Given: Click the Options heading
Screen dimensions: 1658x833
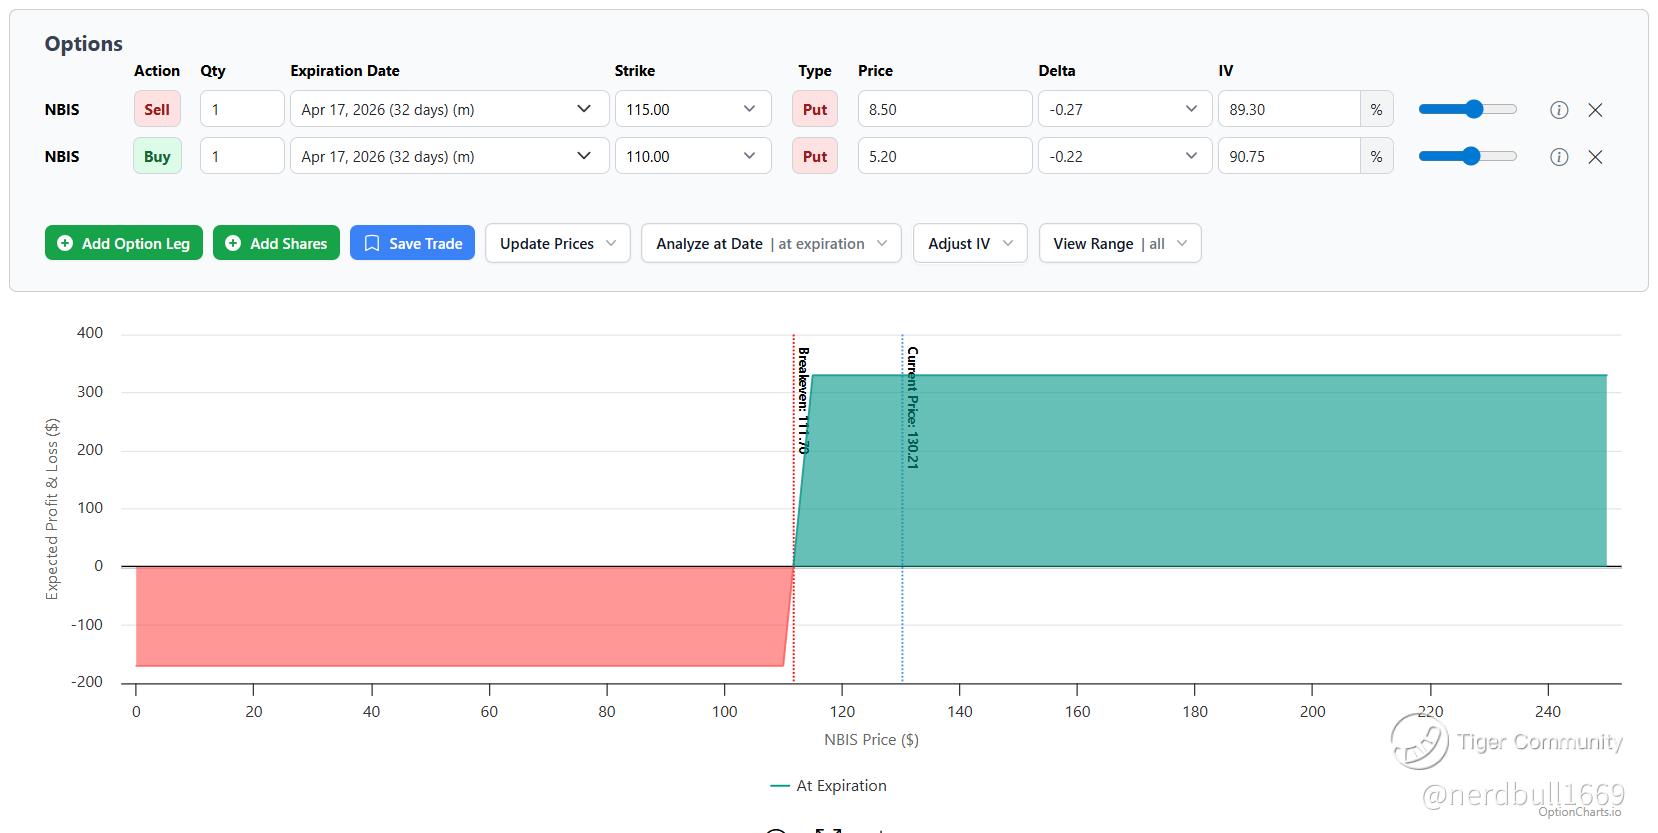Looking at the screenshot, I should (84, 44).
